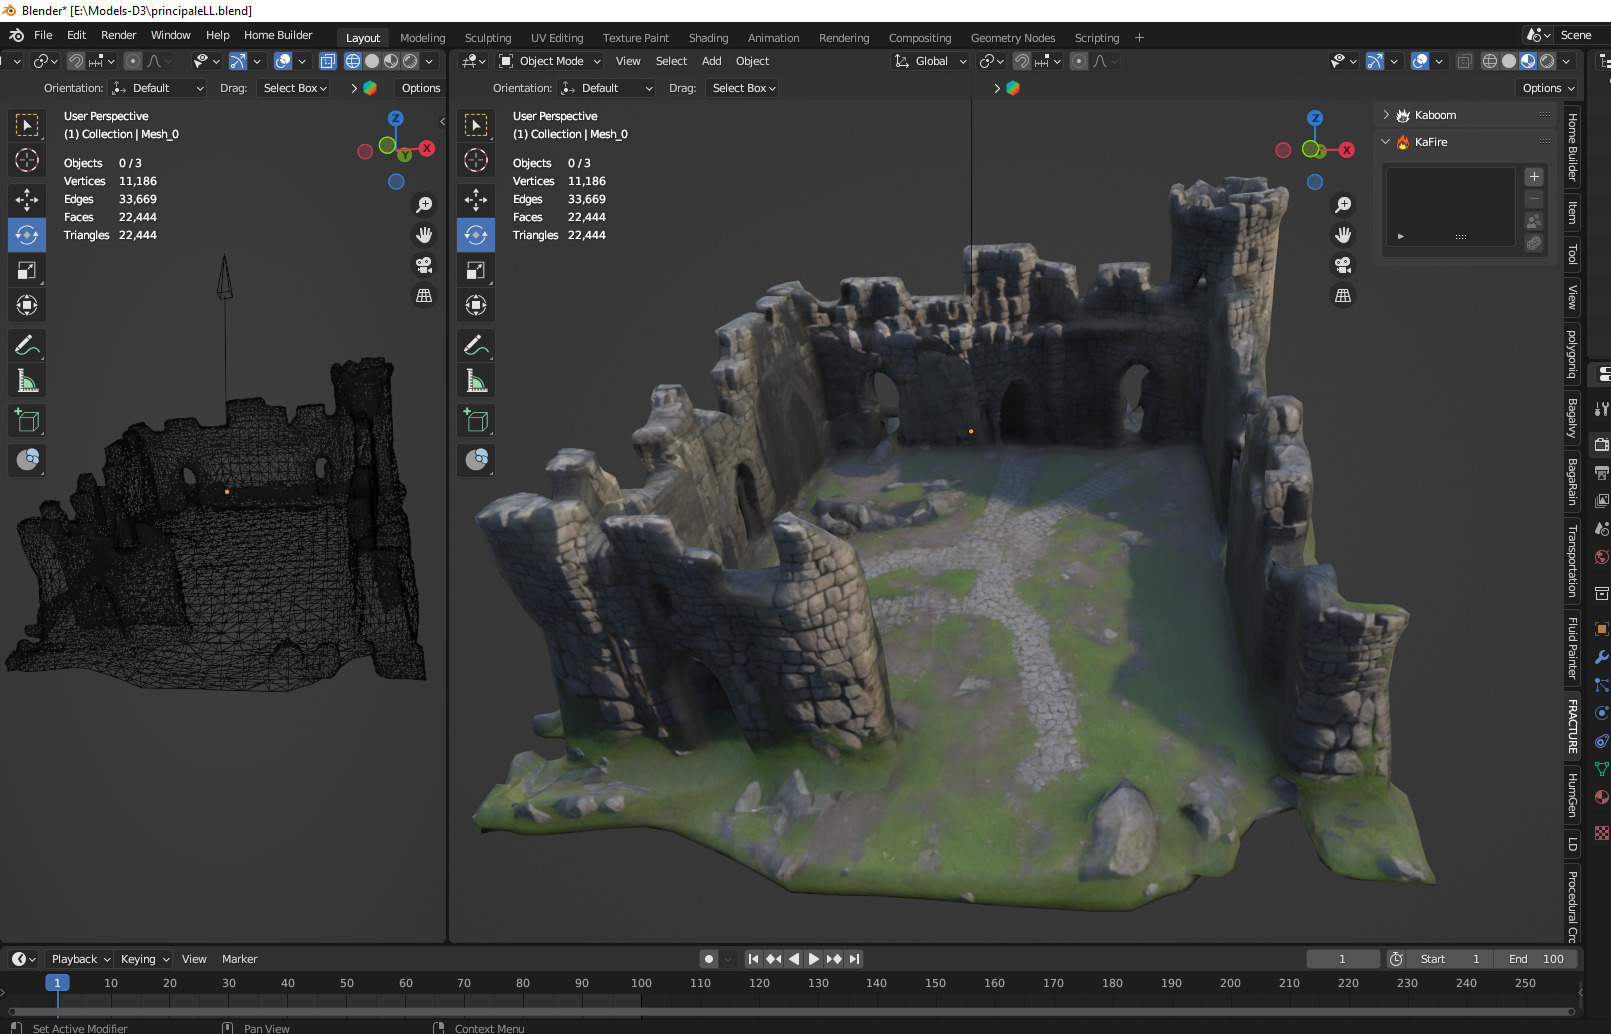Image resolution: width=1611 pixels, height=1034 pixels.
Task: Toggle solid shading in right viewport
Action: [1508, 61]
